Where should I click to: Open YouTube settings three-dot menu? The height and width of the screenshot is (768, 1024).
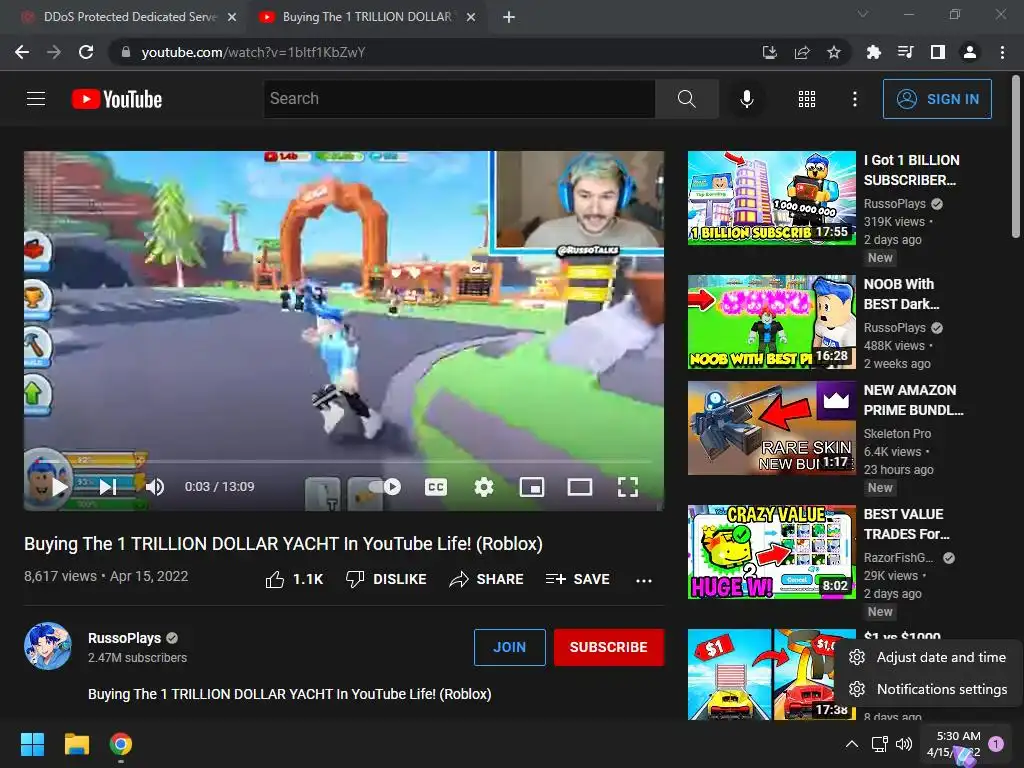pos(854,99)
